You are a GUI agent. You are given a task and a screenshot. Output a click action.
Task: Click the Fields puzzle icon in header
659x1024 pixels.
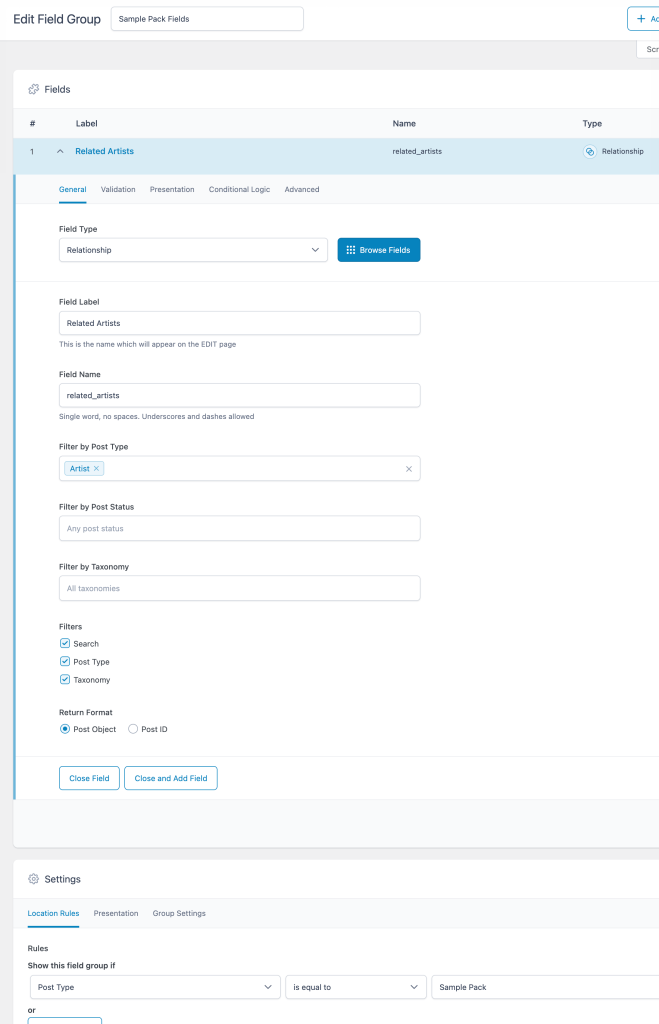[x=33, y=89]
